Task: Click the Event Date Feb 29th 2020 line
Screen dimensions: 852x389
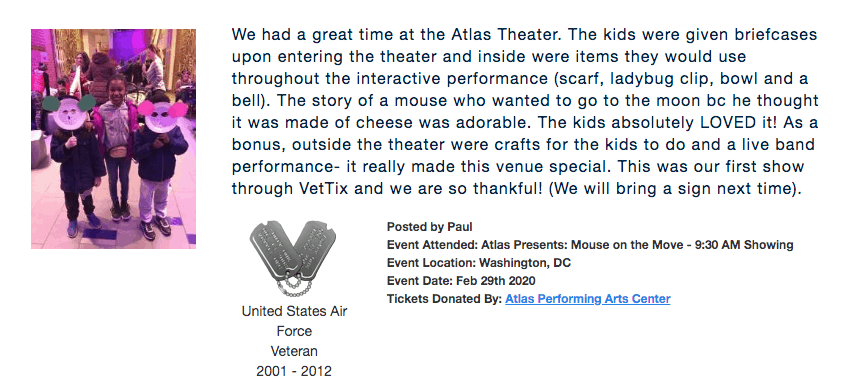Action: [461, 281]
